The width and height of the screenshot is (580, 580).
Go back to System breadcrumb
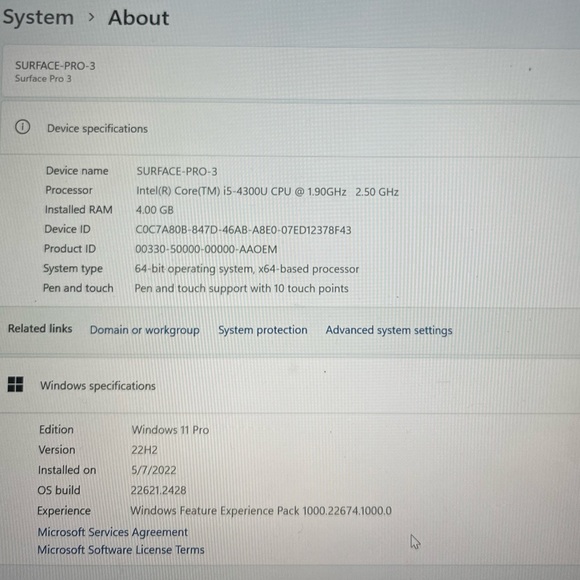38,17
